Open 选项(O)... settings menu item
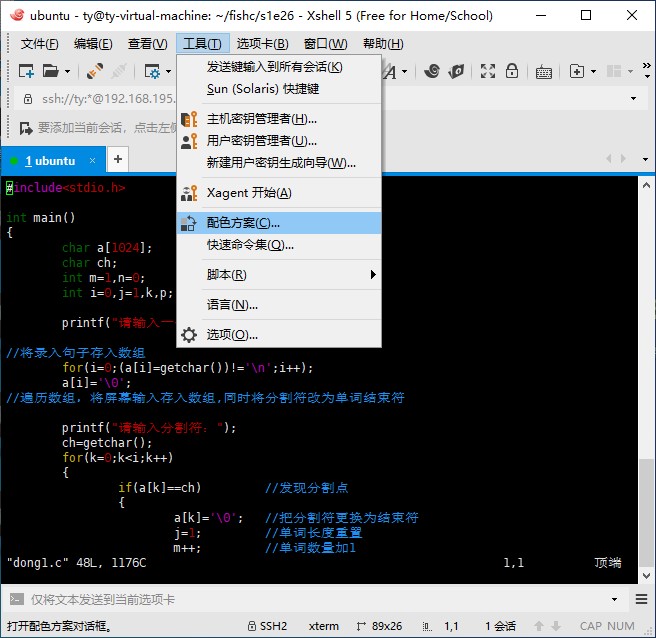 pos(279,335)
